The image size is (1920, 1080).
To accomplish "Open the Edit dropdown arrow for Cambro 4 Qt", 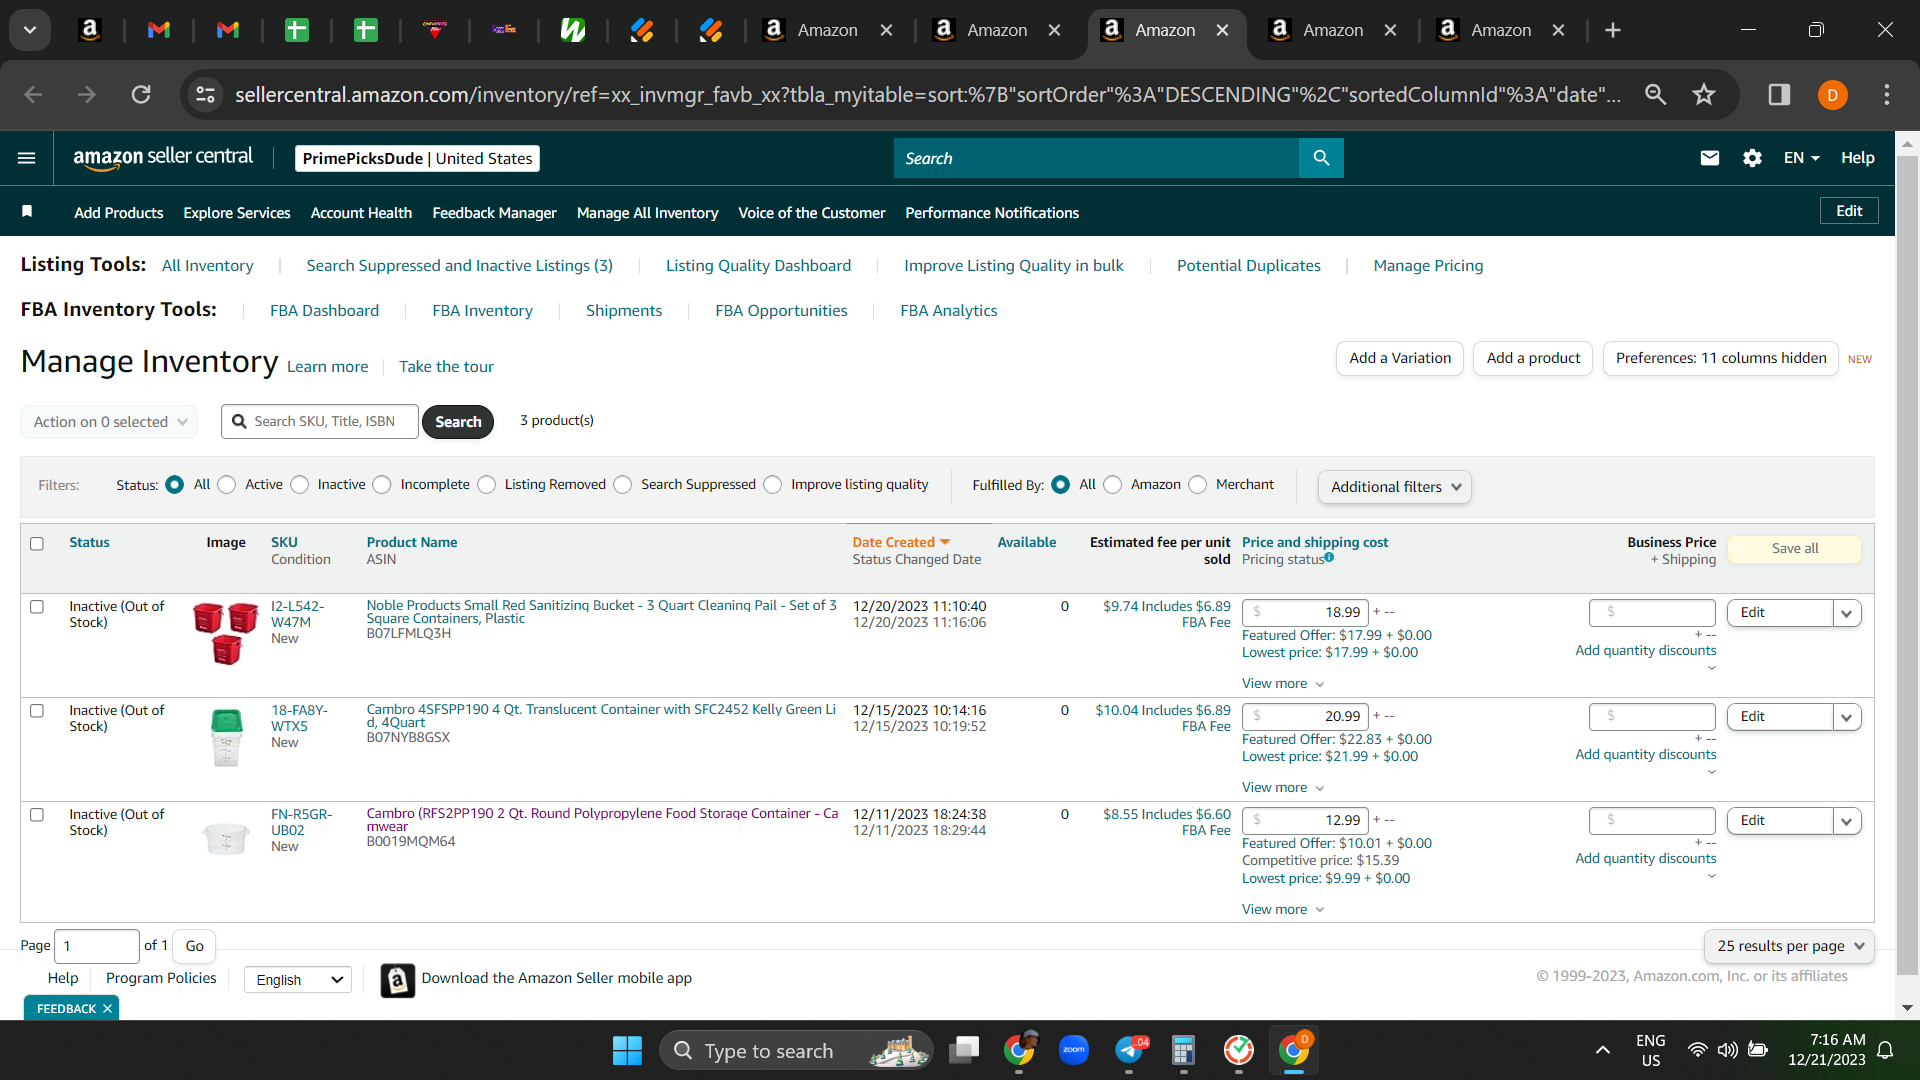I will pyautogui.click(x=1847, y=717).
